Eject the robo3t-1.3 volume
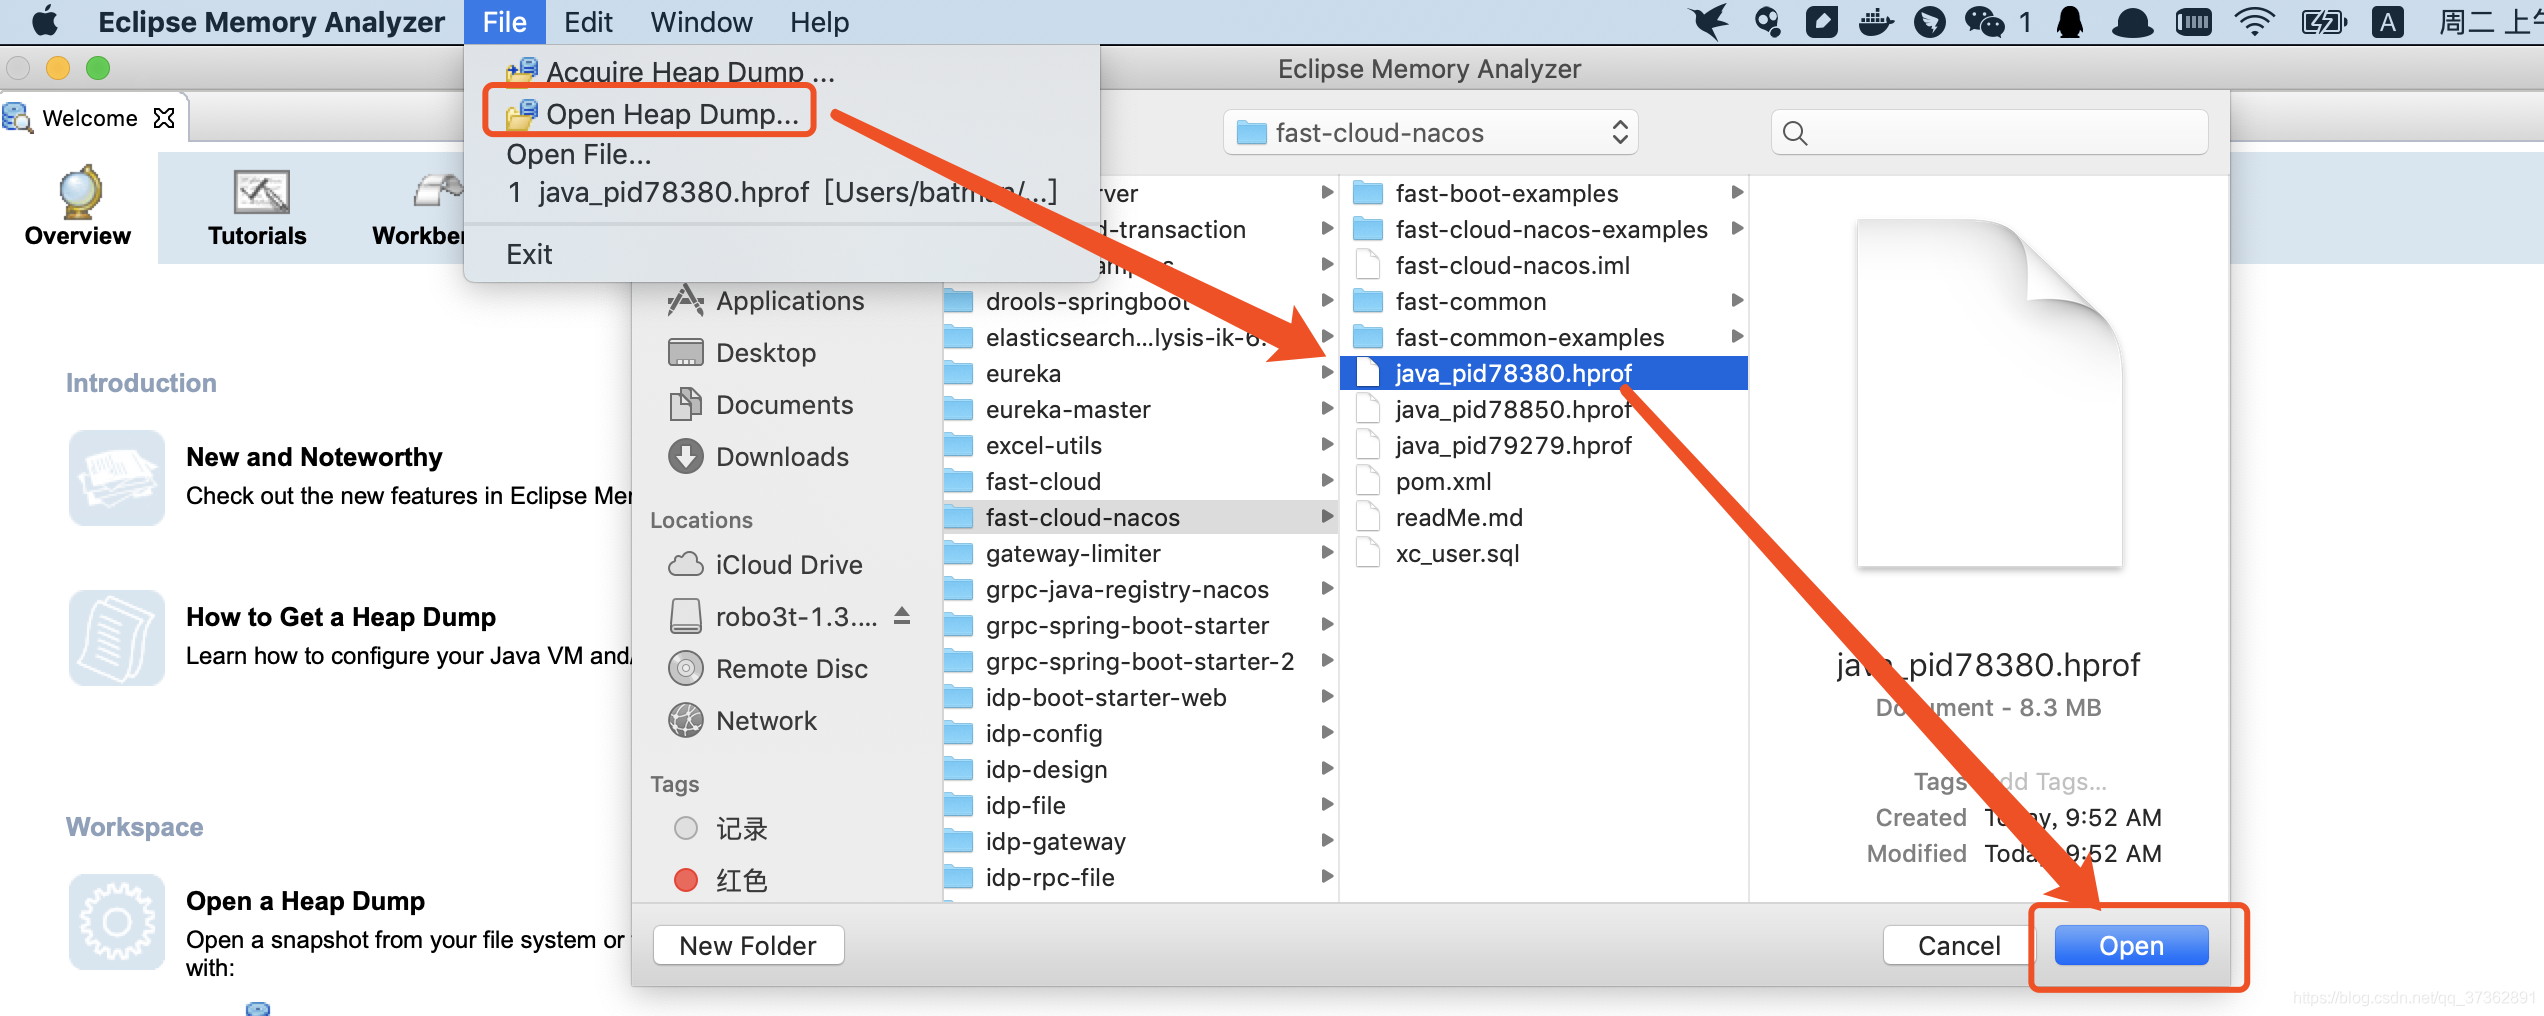 [x=902, y=615]
